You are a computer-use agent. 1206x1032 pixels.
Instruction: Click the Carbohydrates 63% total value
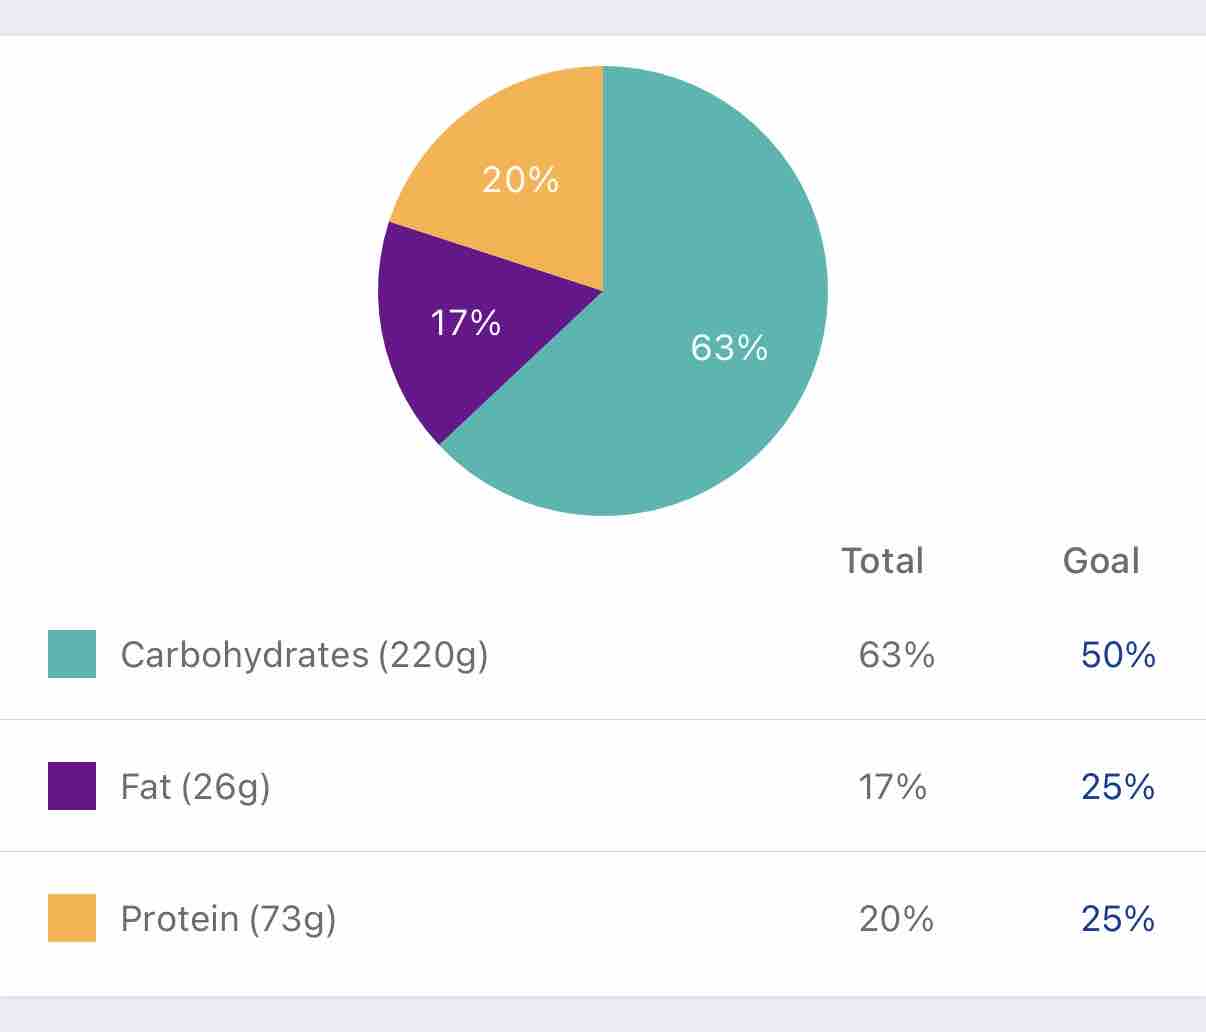[896, 655]
